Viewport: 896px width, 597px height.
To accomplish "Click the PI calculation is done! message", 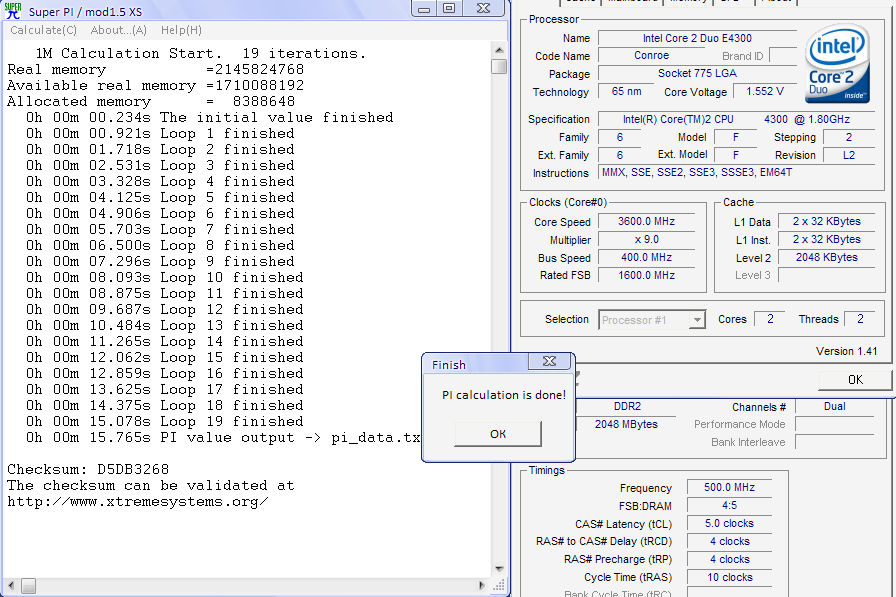I will [x=503, y=395].
